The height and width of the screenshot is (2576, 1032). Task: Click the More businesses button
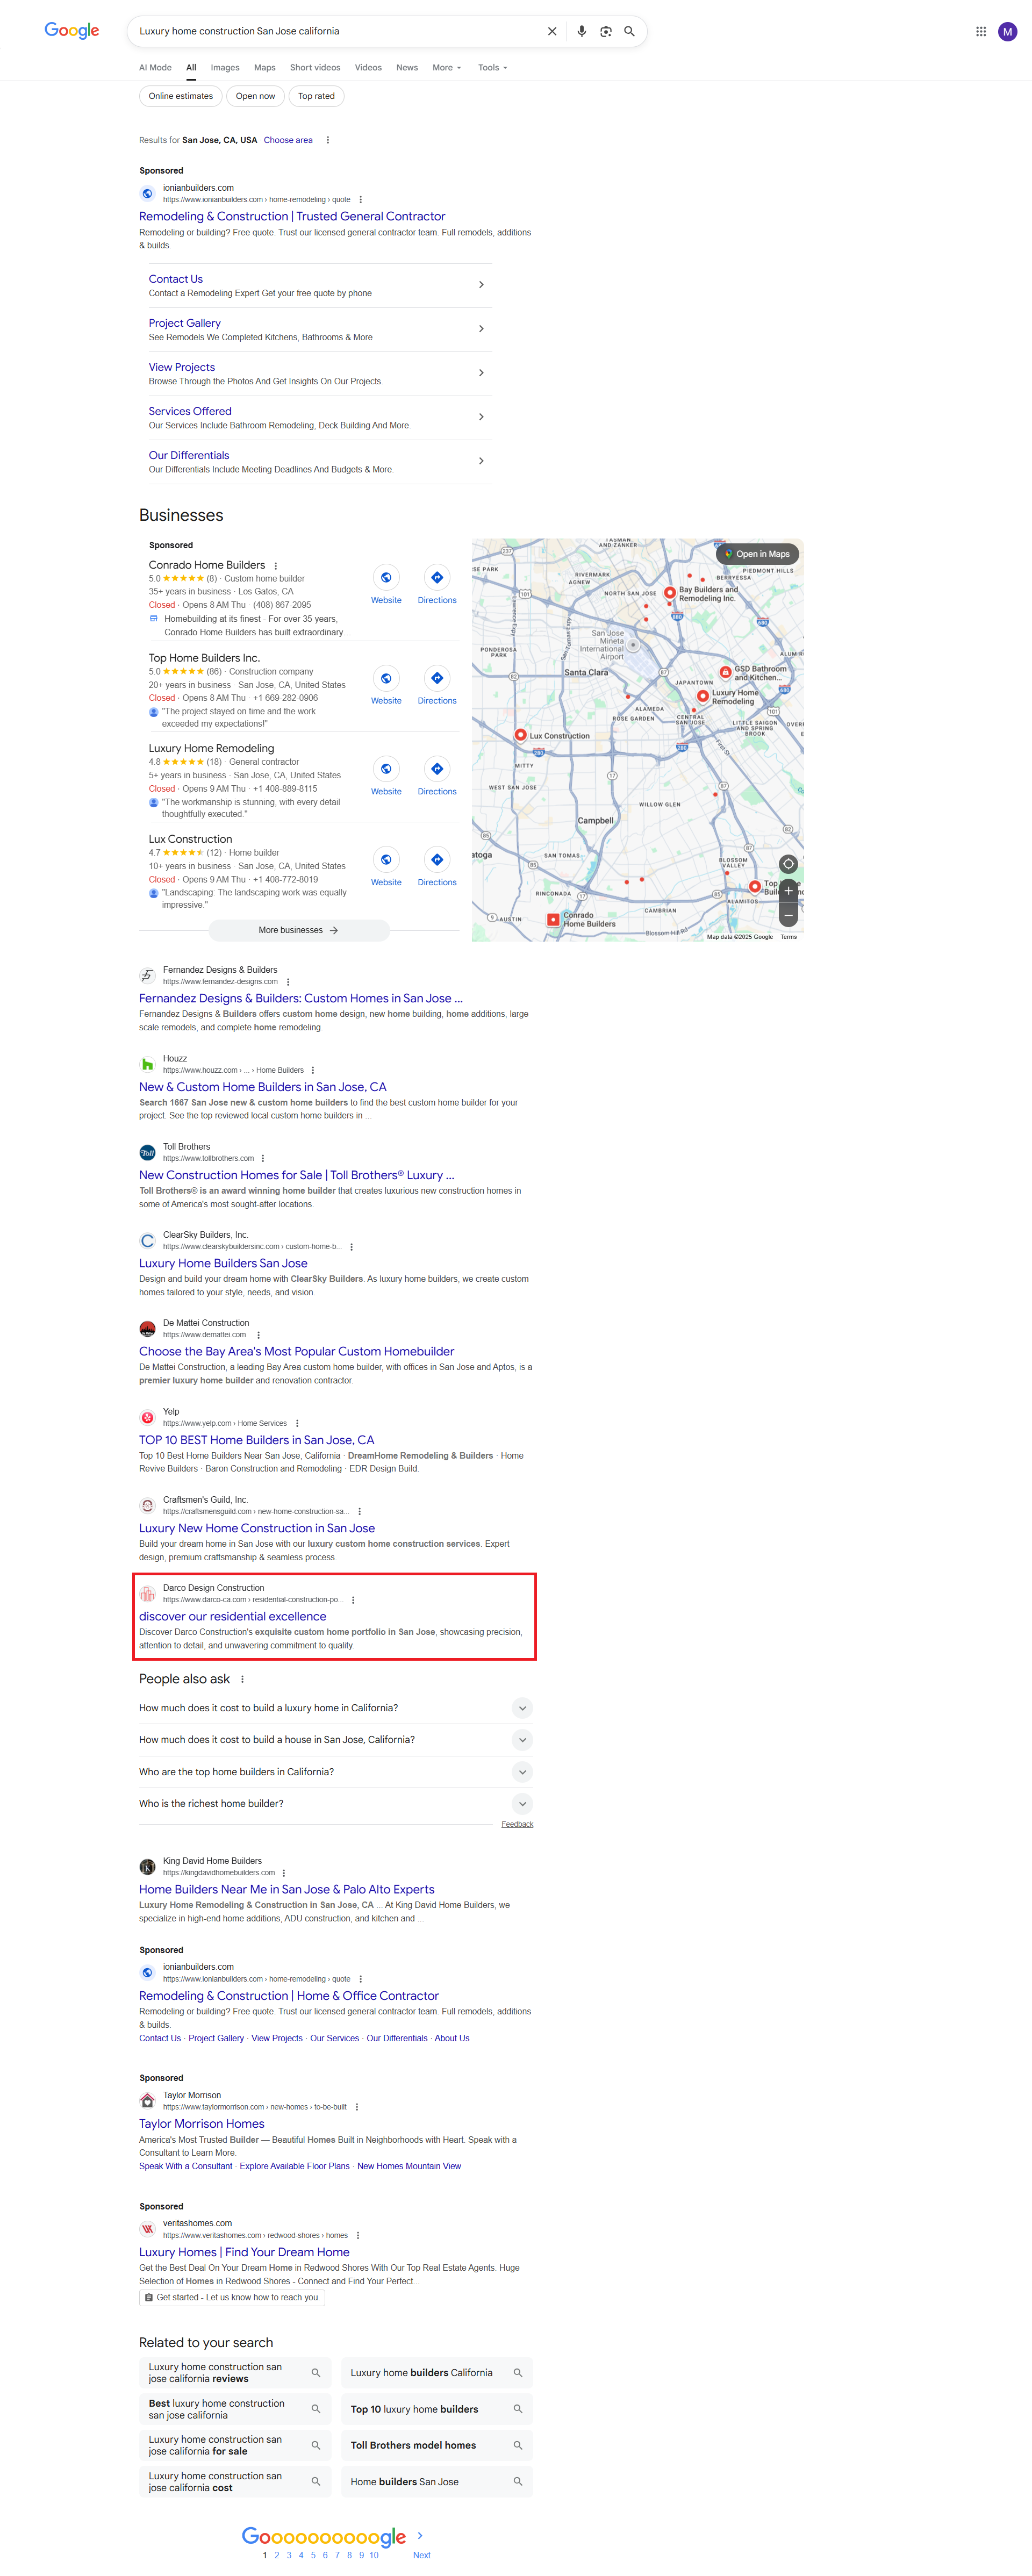(x=299, y=930)
